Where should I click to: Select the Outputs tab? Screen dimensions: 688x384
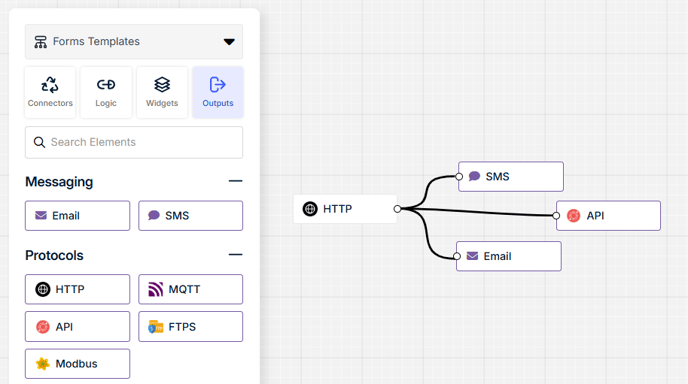[218, 92]
